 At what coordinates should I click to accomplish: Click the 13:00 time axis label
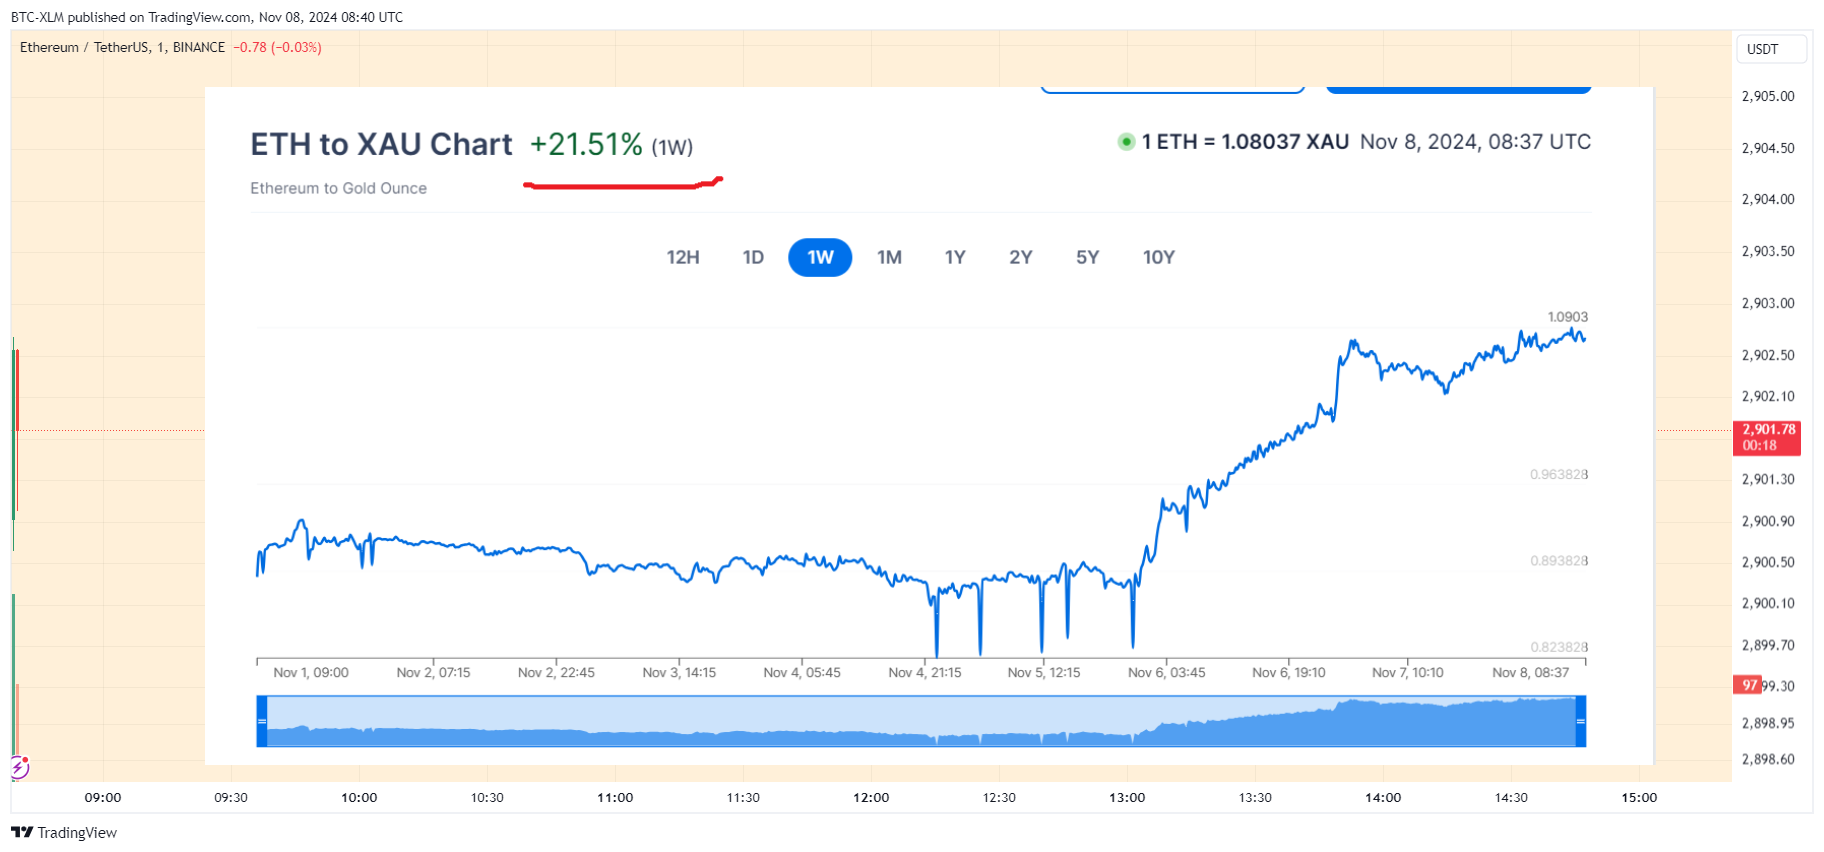click(x=1127, y=797)
